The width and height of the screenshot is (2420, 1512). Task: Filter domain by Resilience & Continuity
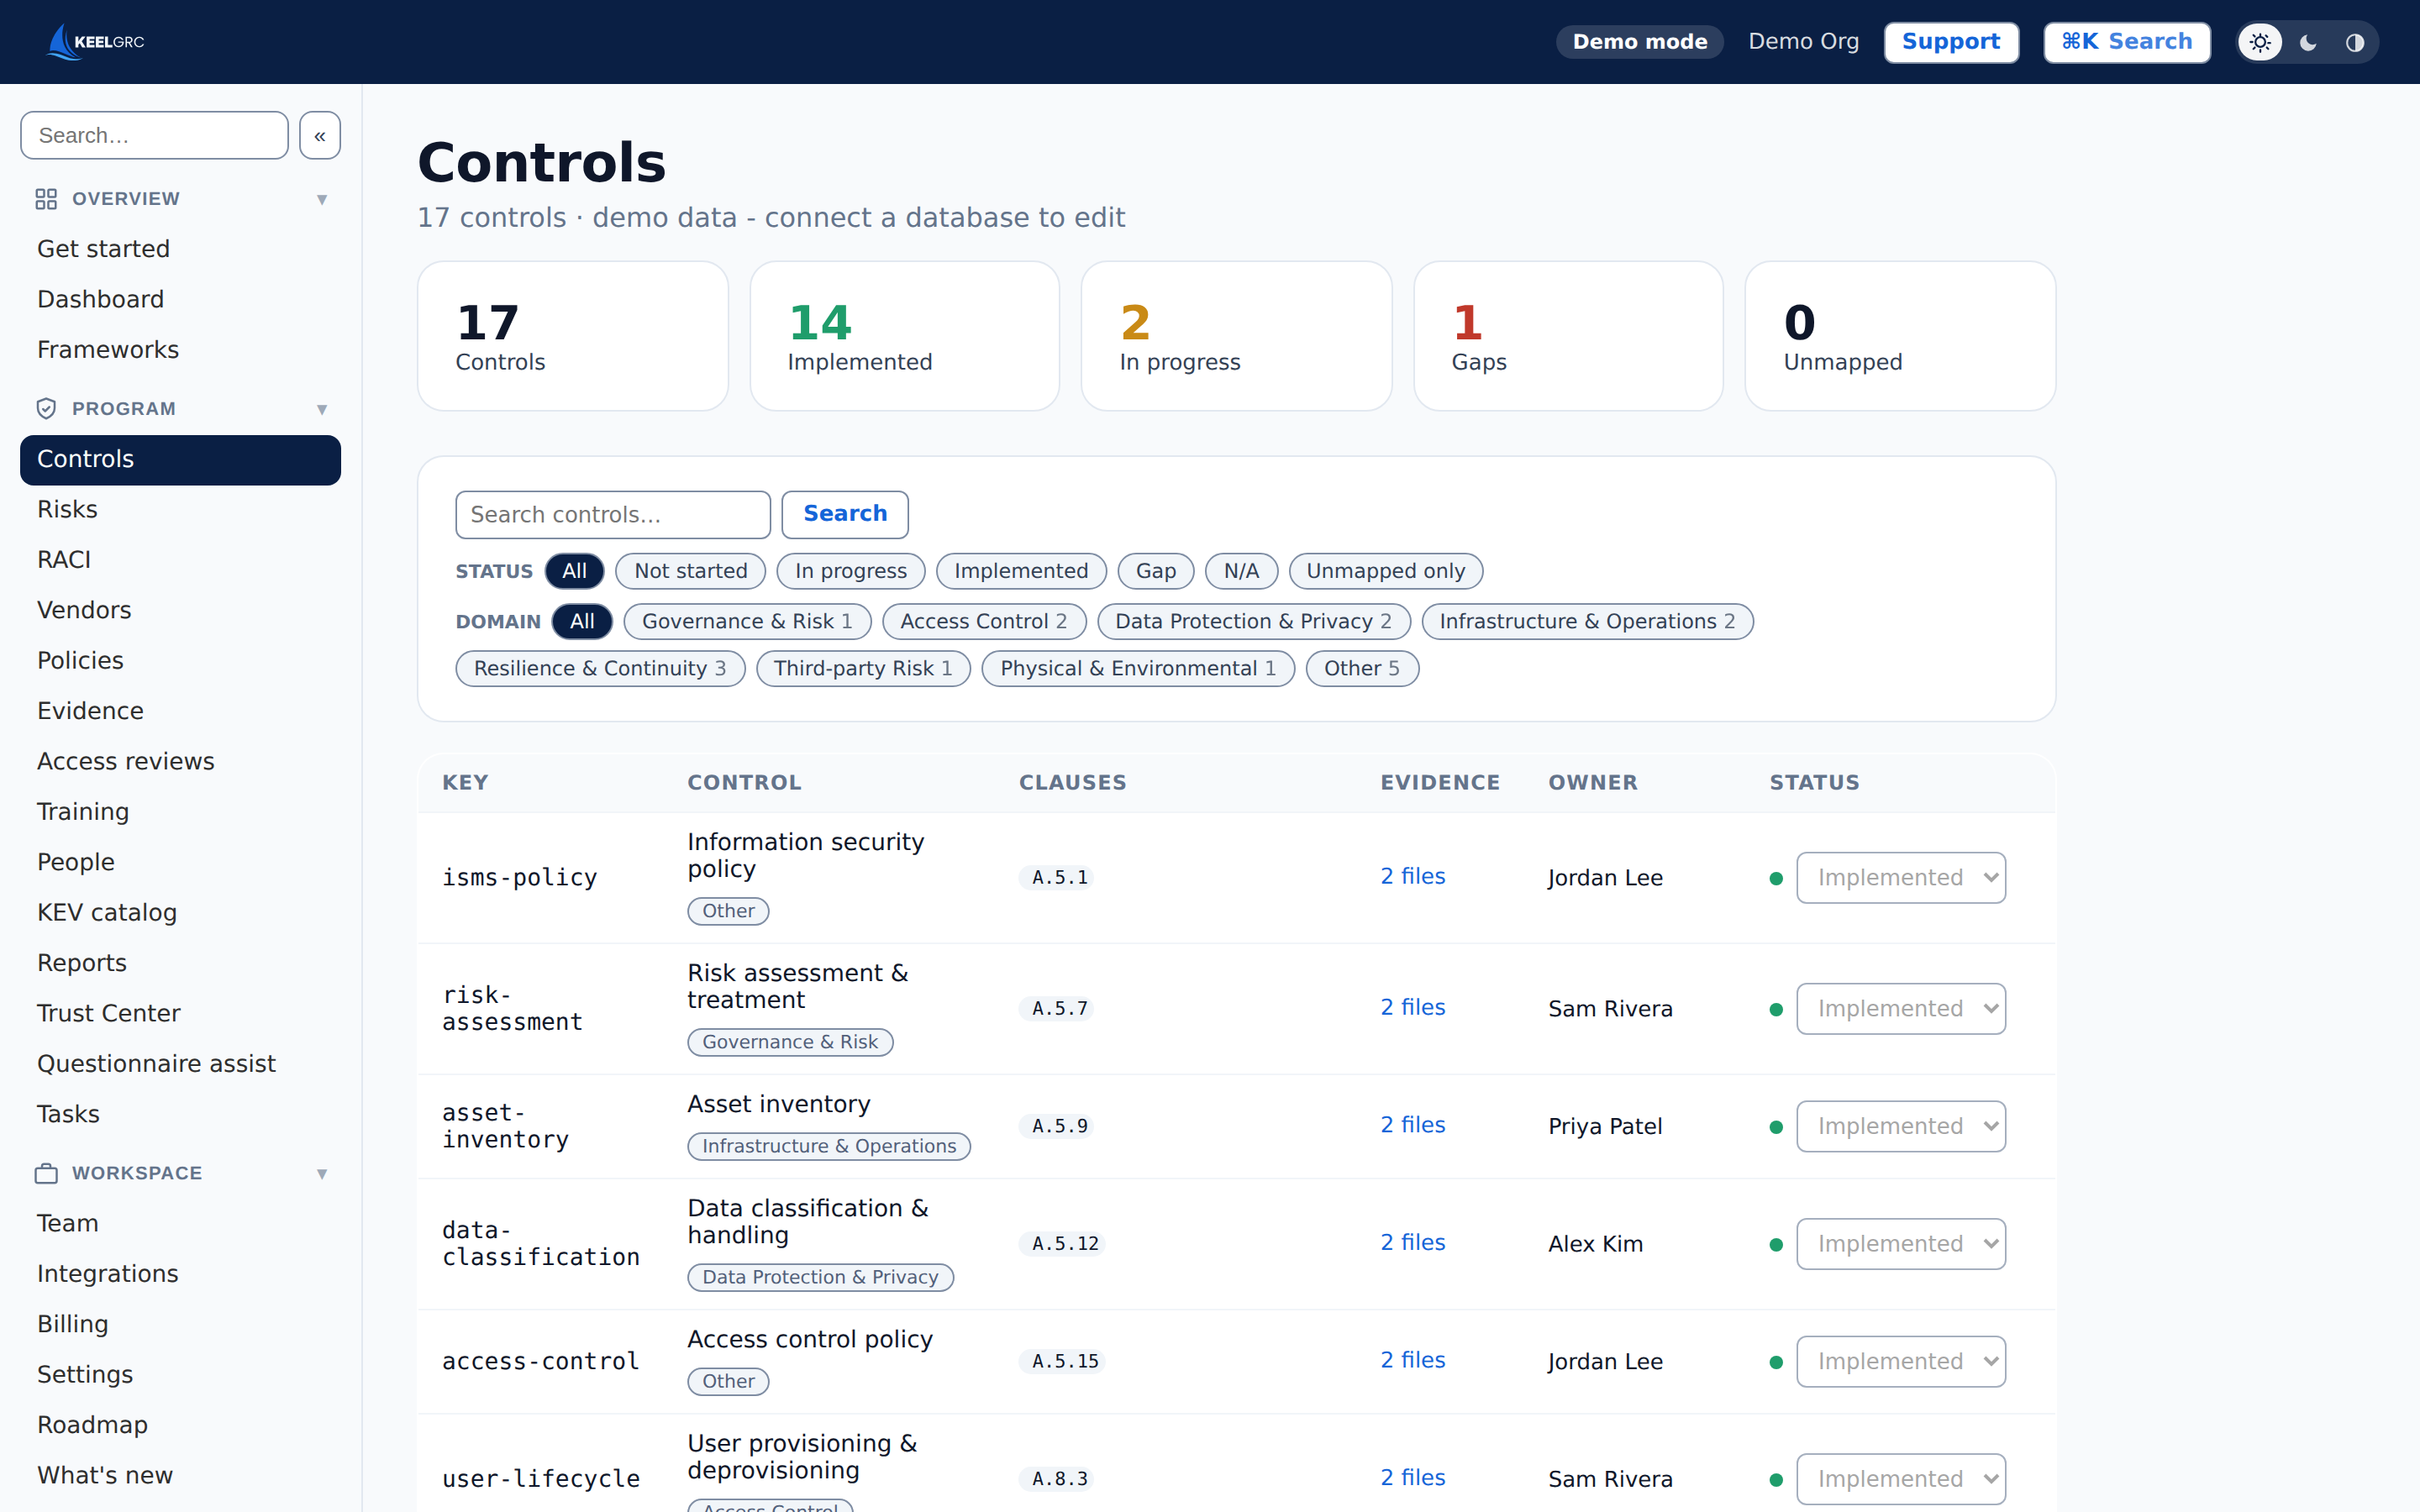[600, 668]
